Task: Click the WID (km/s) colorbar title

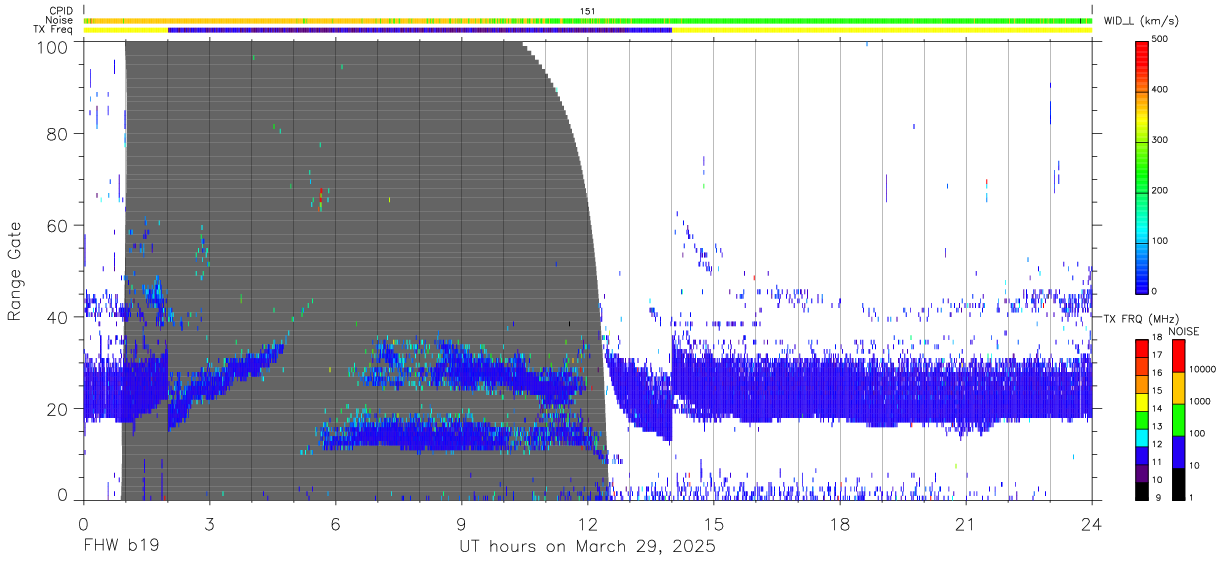Action: tap(1140, 21)
